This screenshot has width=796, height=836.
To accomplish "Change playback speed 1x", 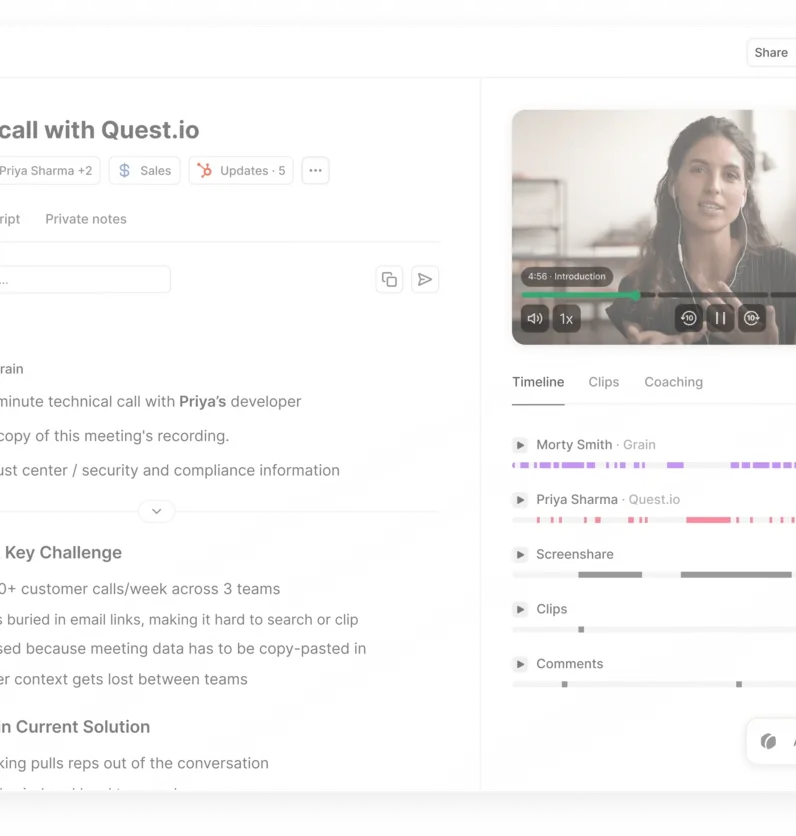I will coord(566,318).
